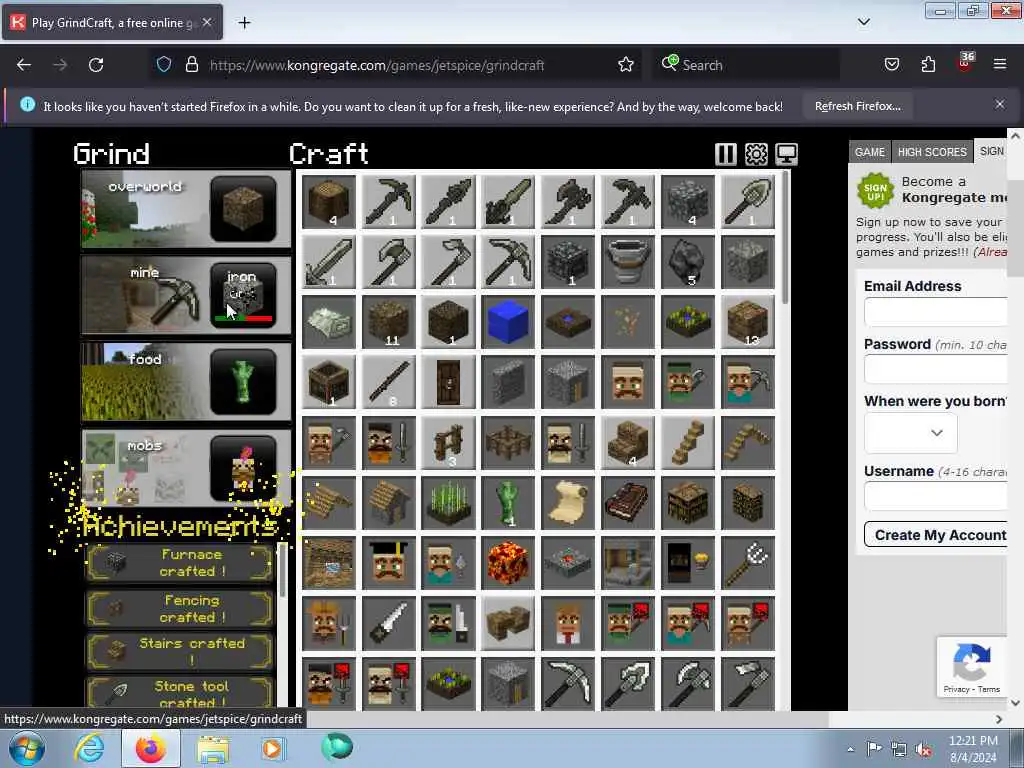
Task: Click the furnace block showing 1
Action: 569,262
